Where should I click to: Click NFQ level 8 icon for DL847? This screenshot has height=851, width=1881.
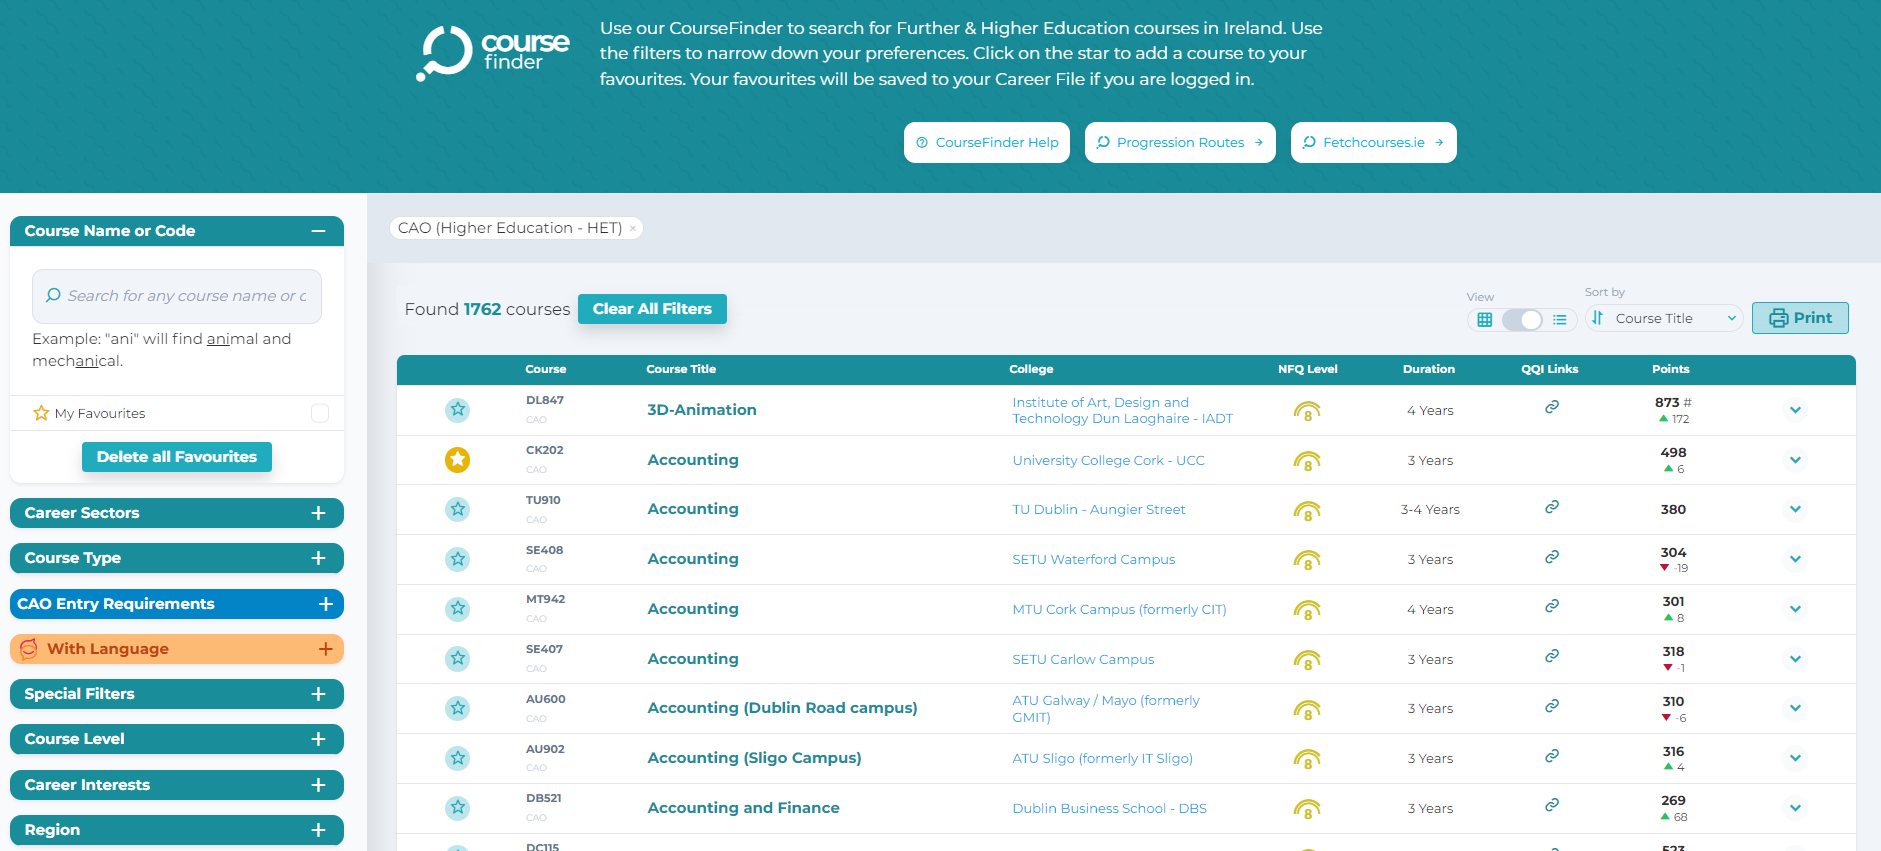pyautogui.click(x=1307, y=411)
